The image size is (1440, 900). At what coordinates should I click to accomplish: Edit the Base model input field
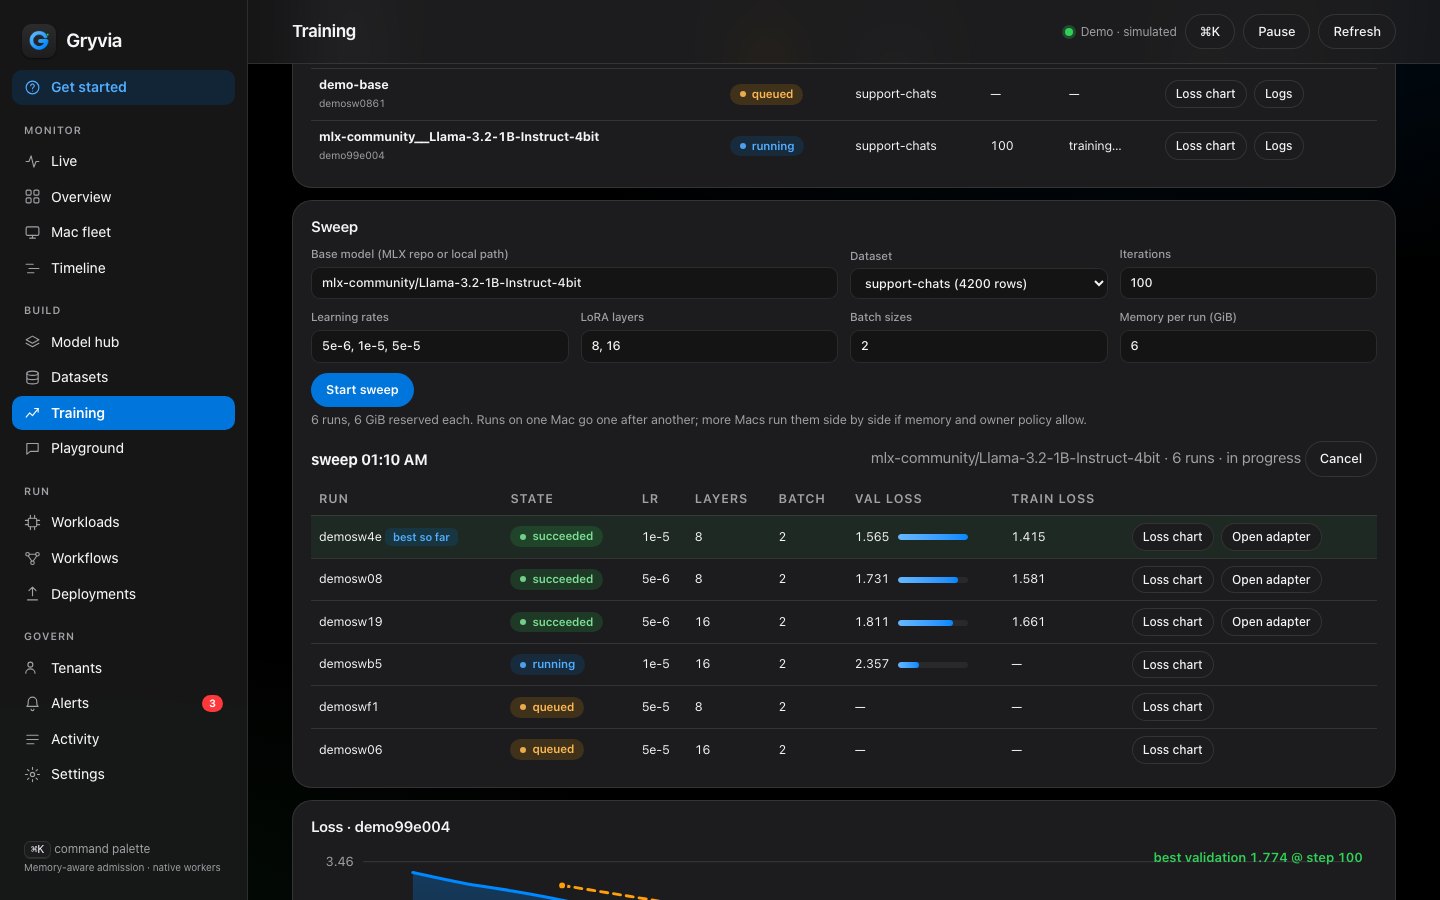click(x=574, y=283)
